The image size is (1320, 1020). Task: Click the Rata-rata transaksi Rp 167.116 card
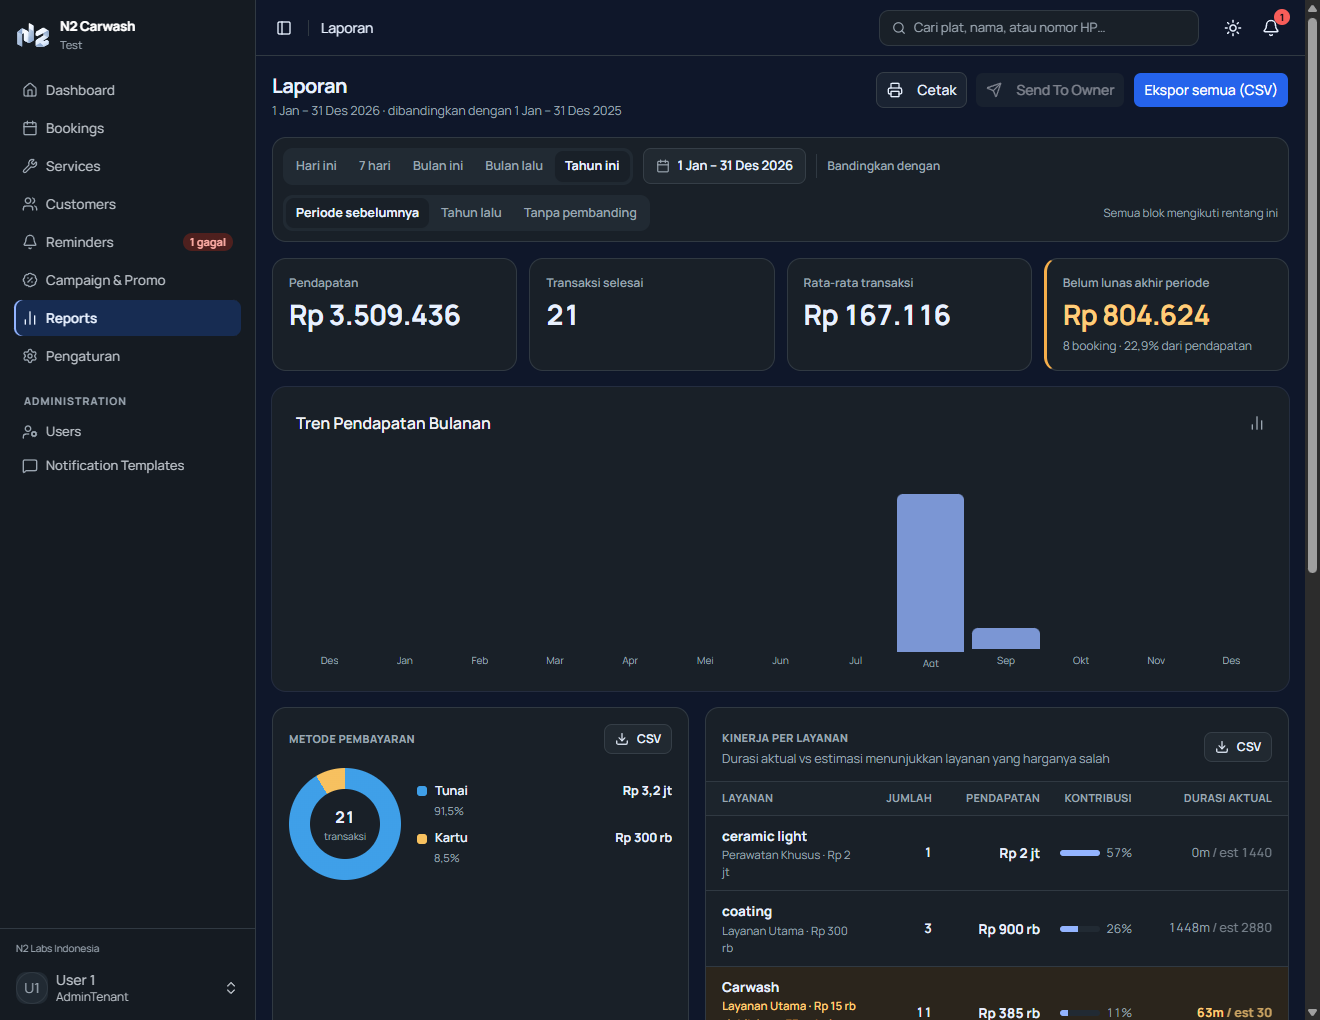click(909, 315)
